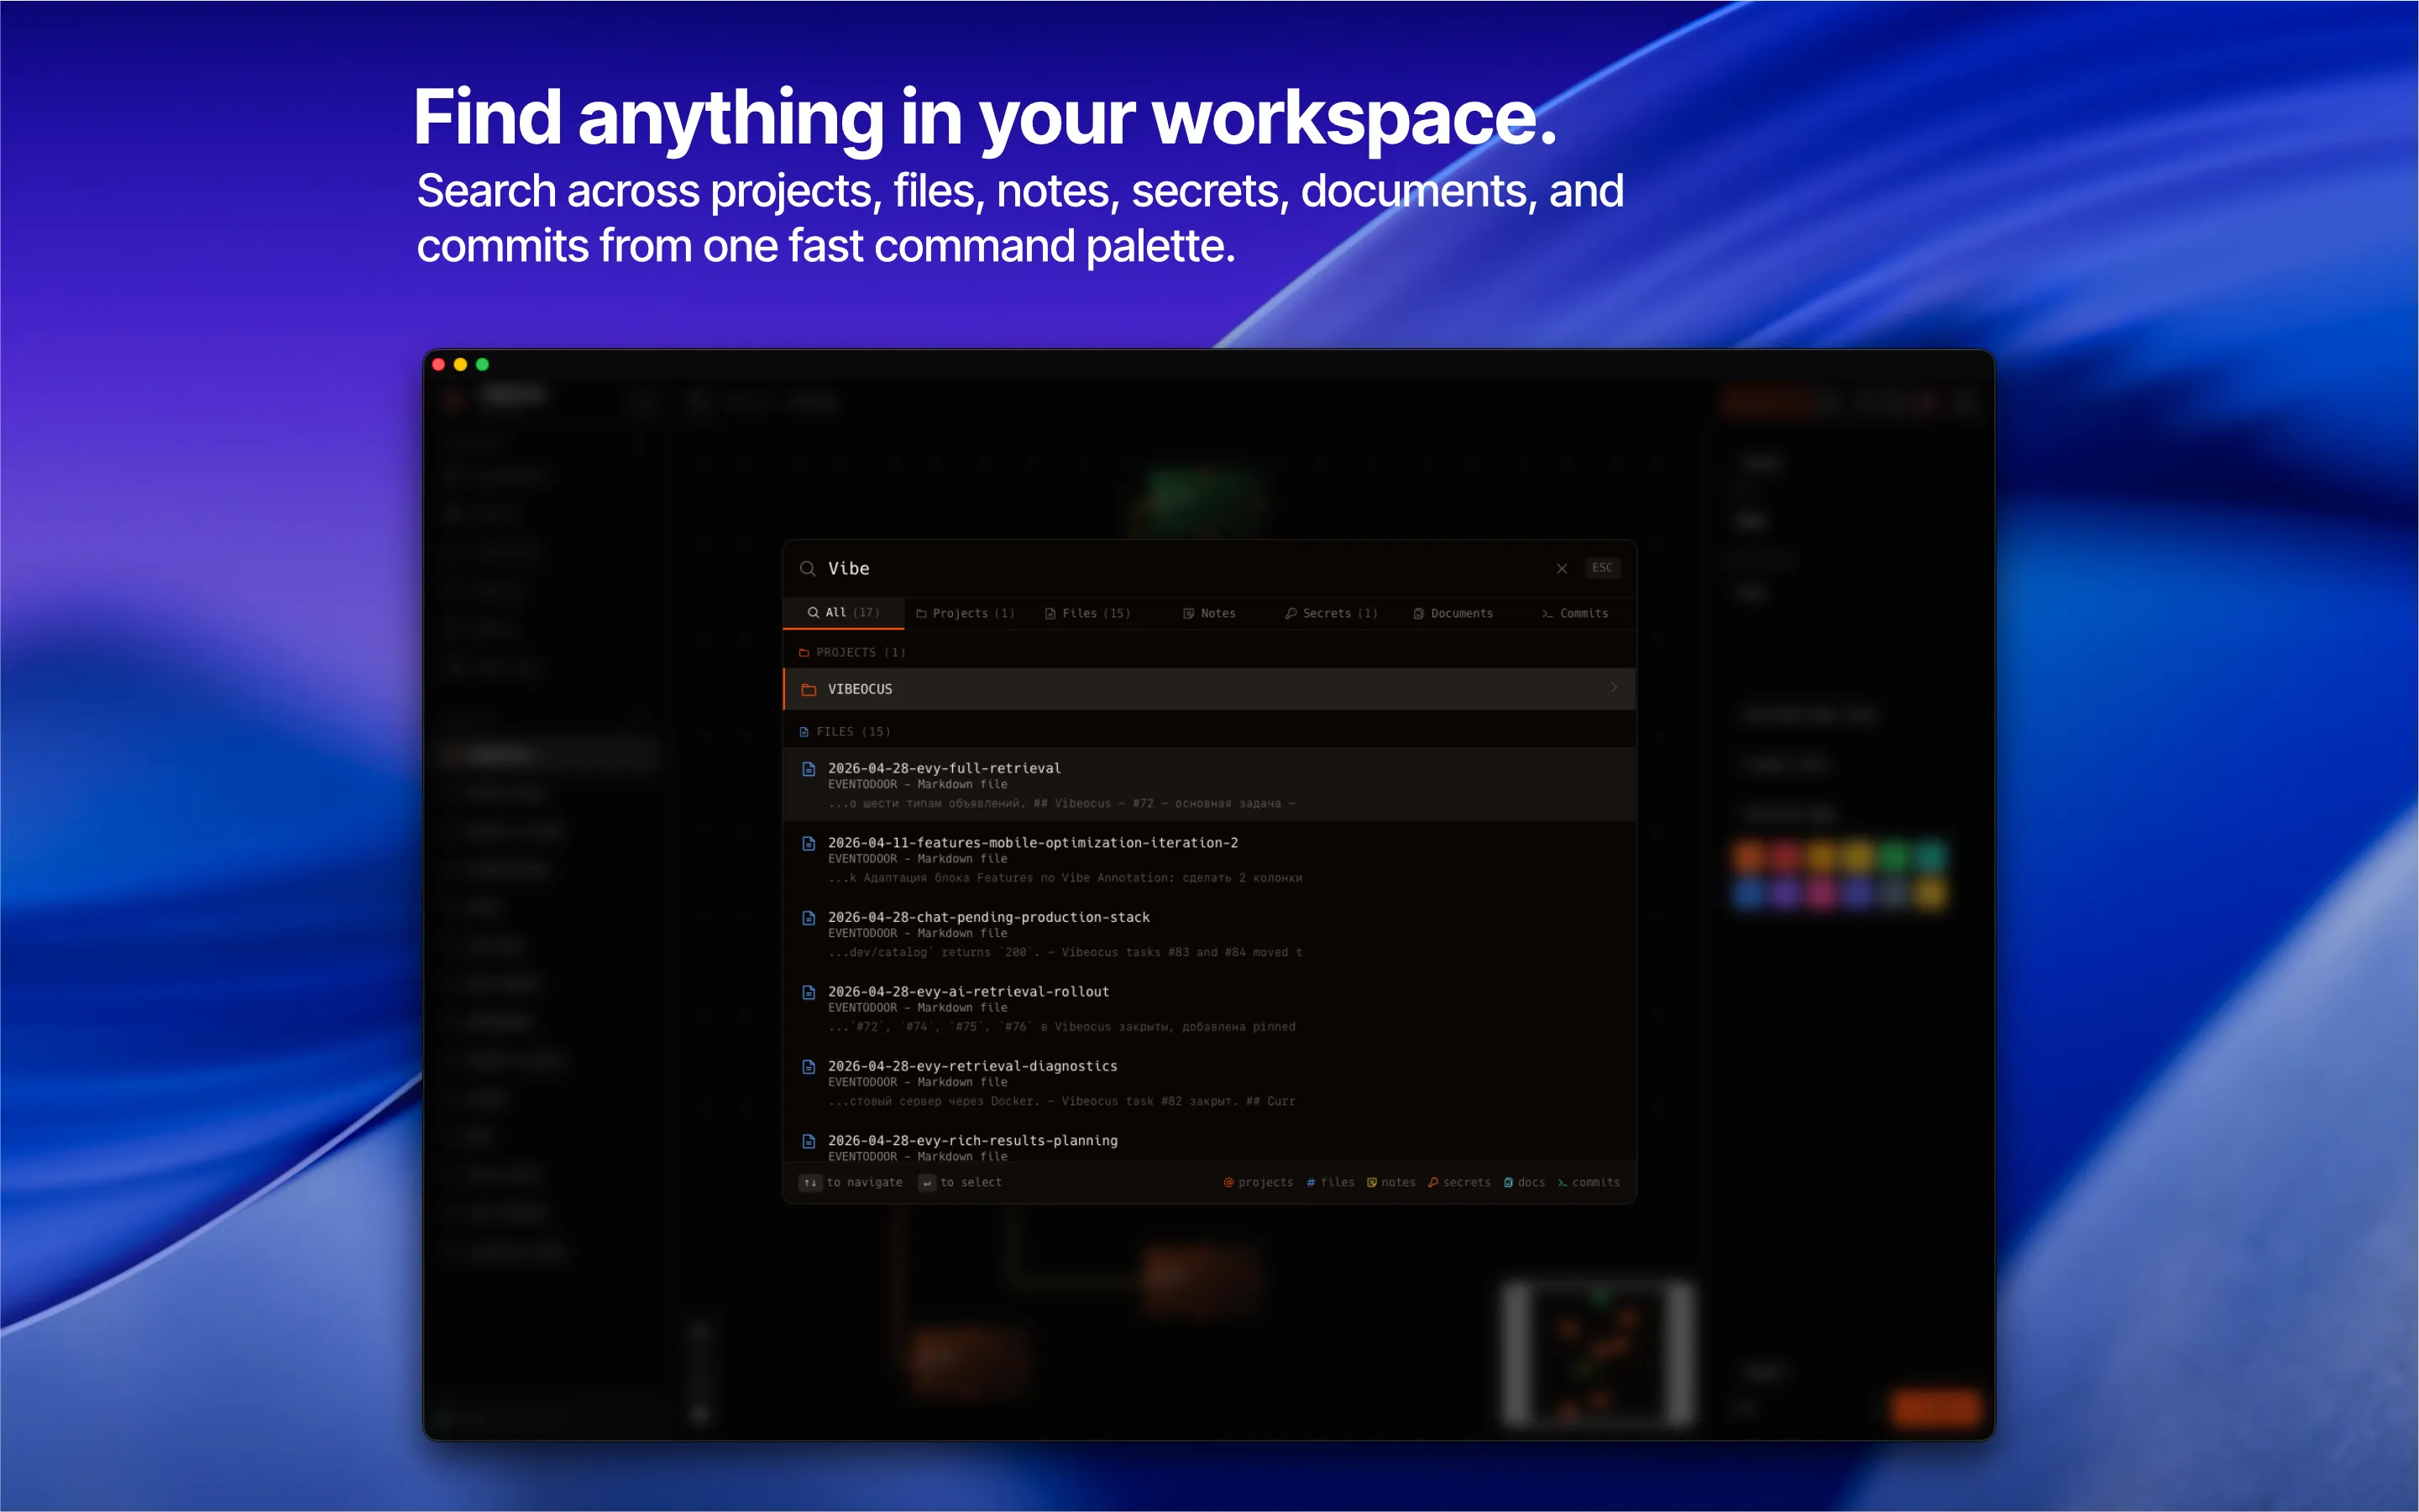2419x1512 pixels.
Task: Open file 2026-04-28-chat-pending-production-stack
Action: tap(1209, 934)
